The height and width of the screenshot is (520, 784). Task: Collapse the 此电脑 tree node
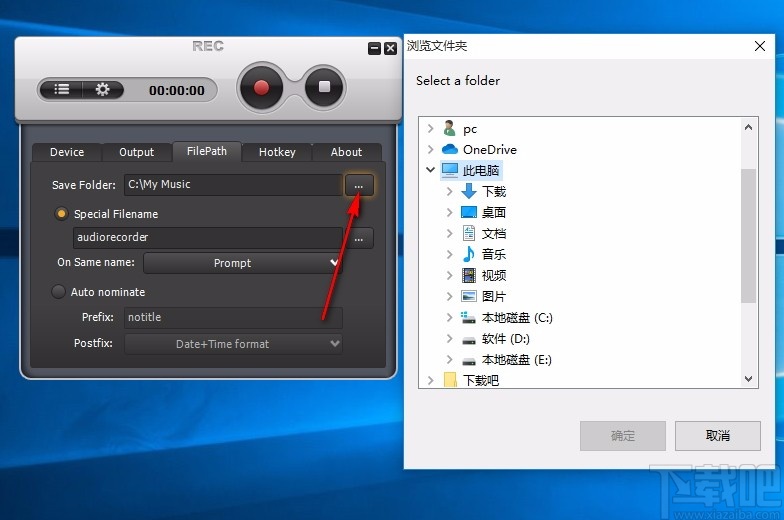point(430,170)
